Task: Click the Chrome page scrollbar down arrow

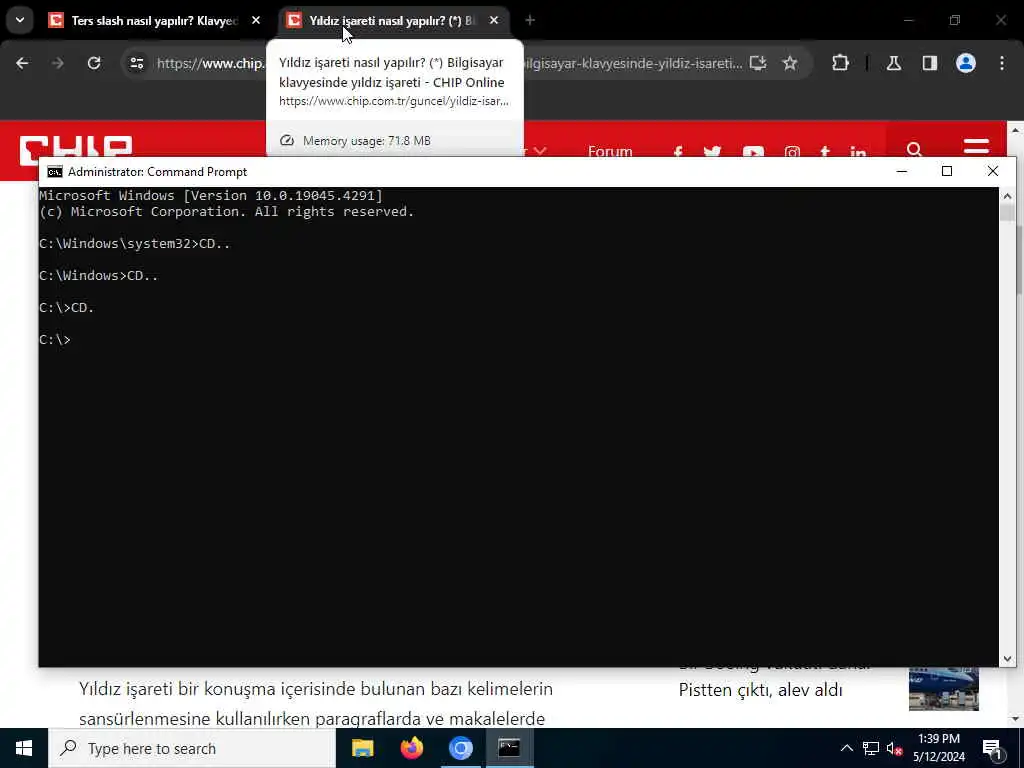Action: (x=1015, y=719)
